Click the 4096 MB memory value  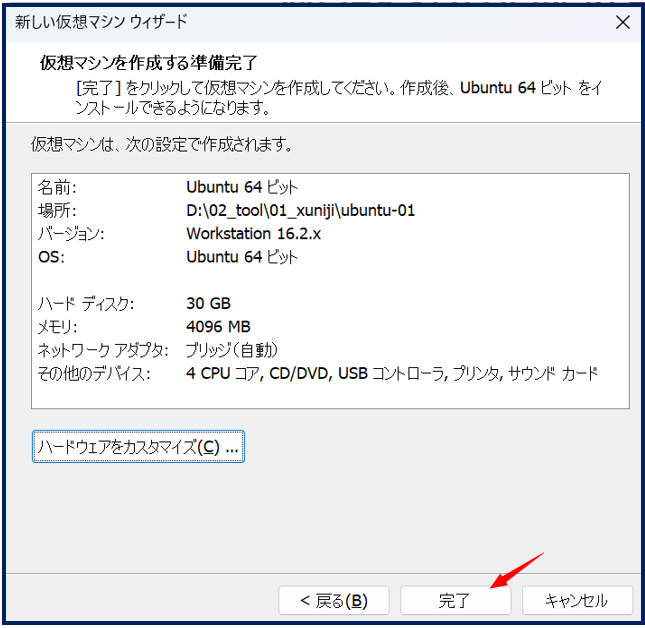218,327
